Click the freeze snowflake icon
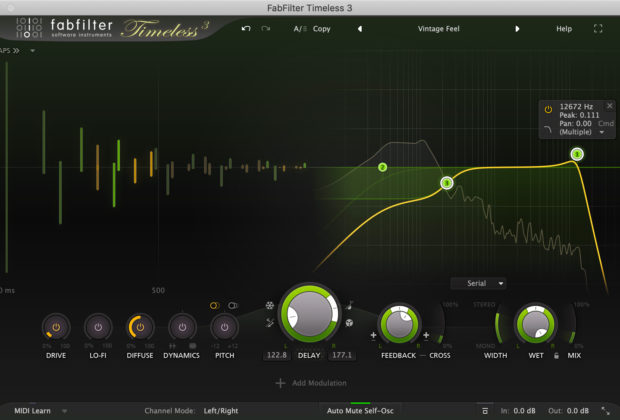This screenshot has width=620, height=420. pyautogui.click(x=270, y=305)
